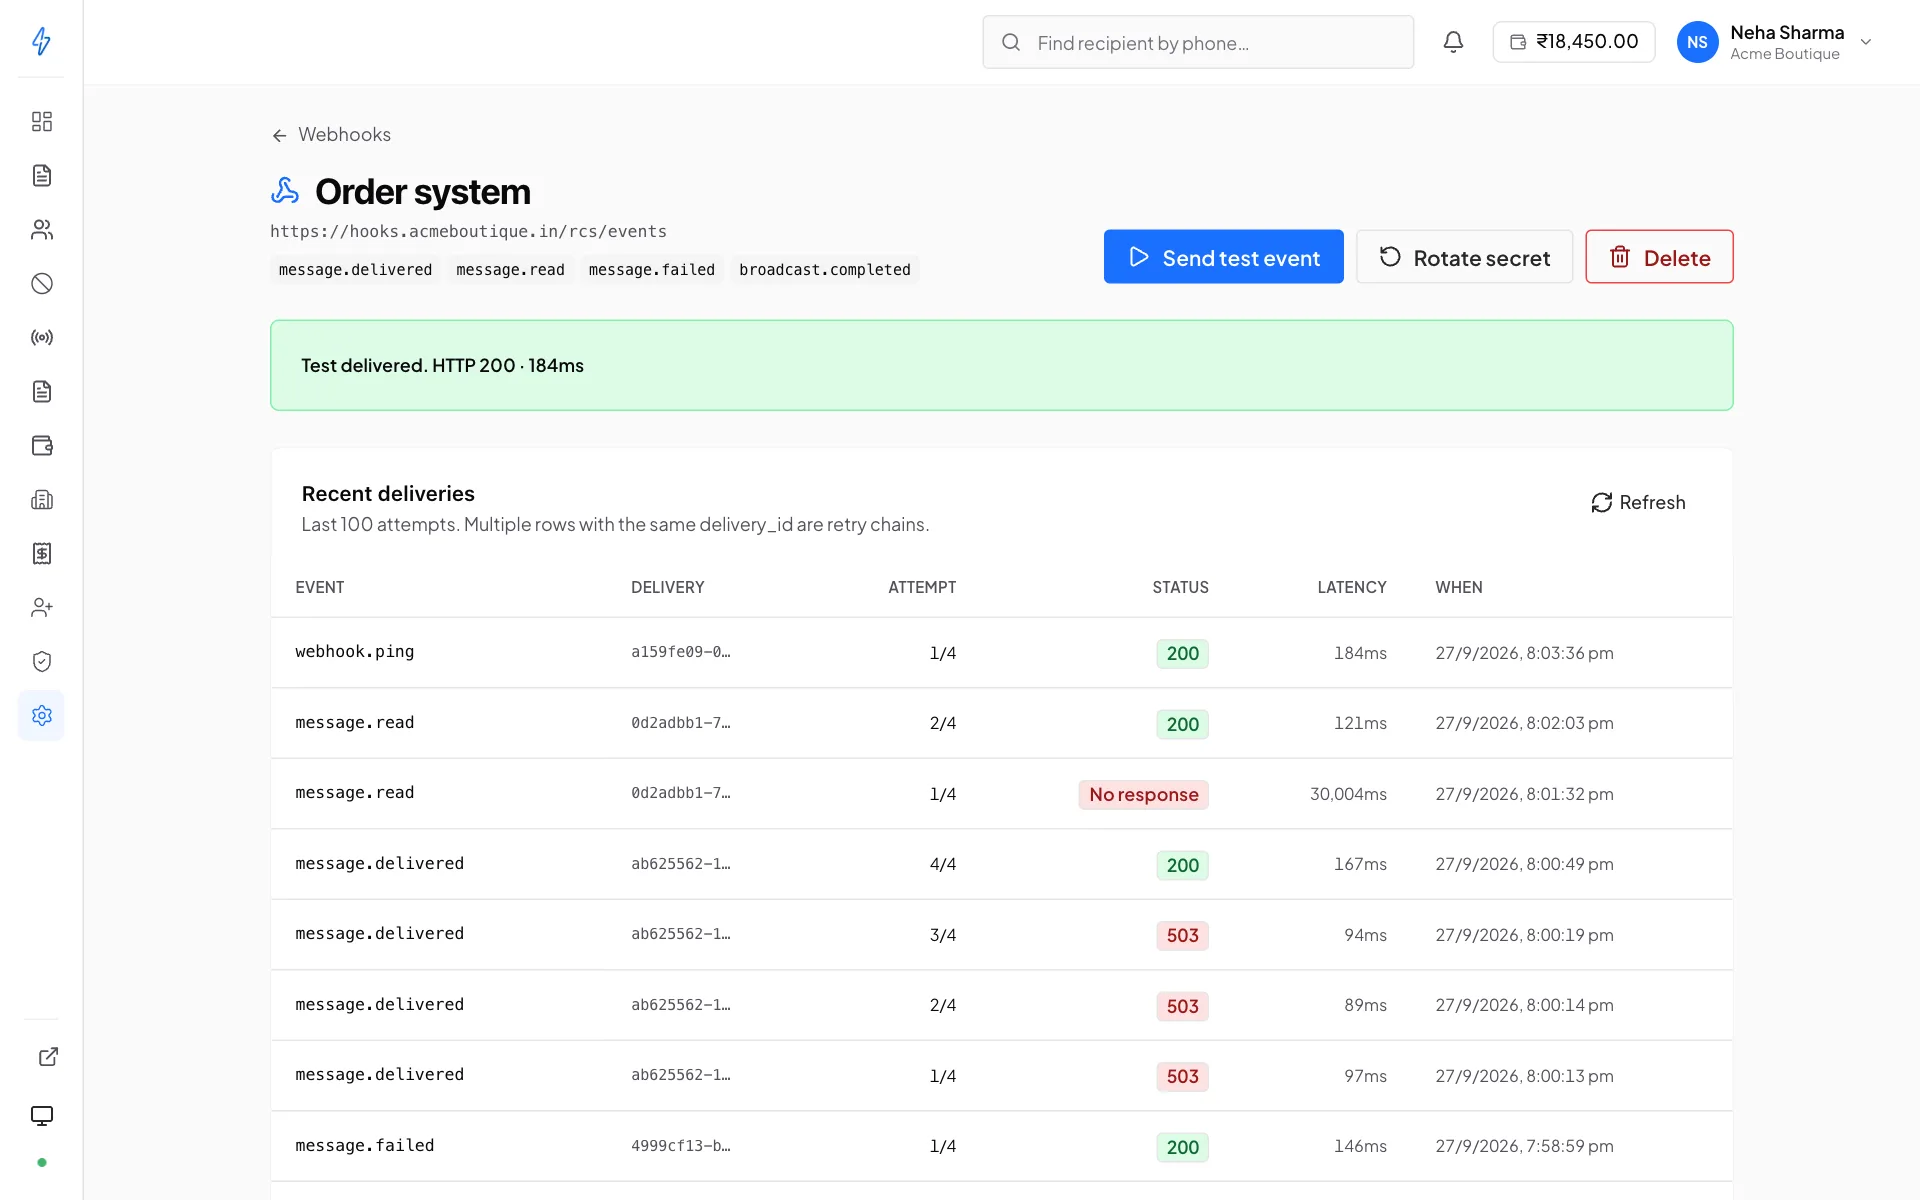
Task: Click the lightning bolt app logo
Action: coord(41,41)
